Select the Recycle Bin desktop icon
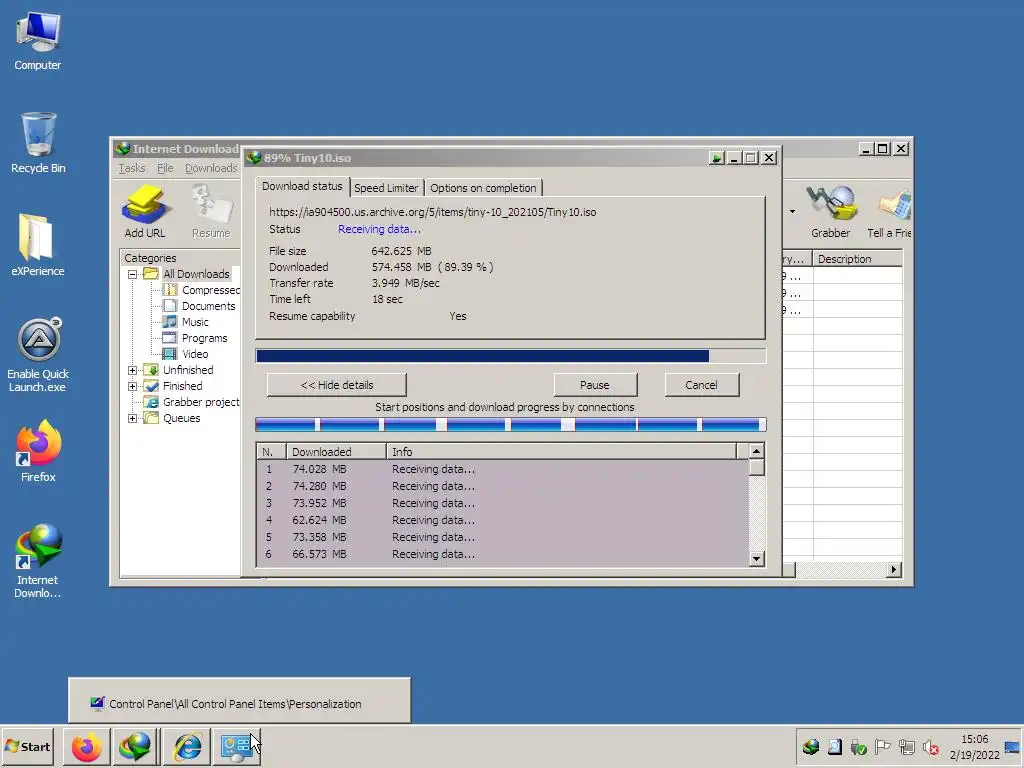 38,143
